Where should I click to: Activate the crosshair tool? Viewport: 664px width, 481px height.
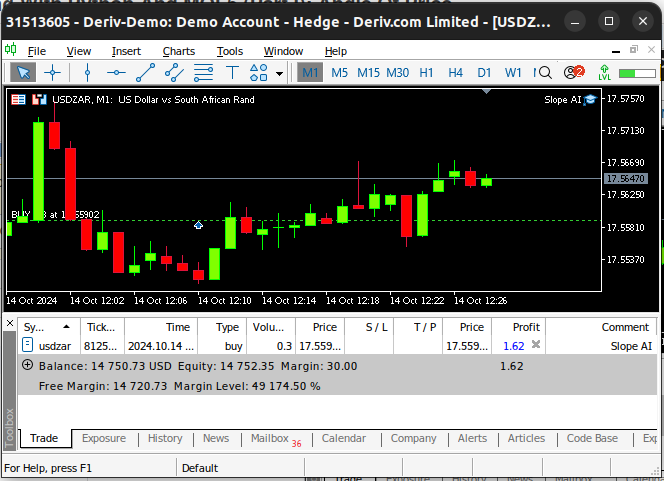point(53,73)
